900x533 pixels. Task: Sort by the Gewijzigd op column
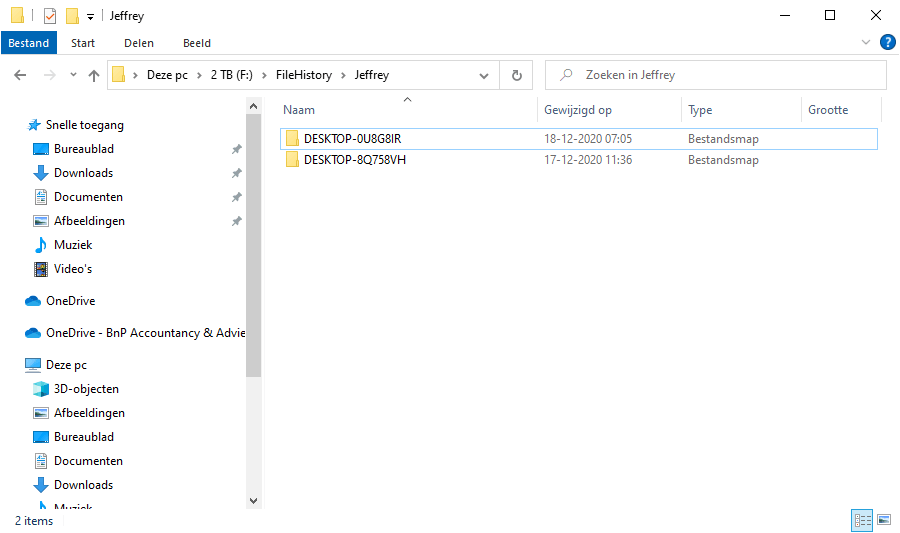(x=577, y=110)
